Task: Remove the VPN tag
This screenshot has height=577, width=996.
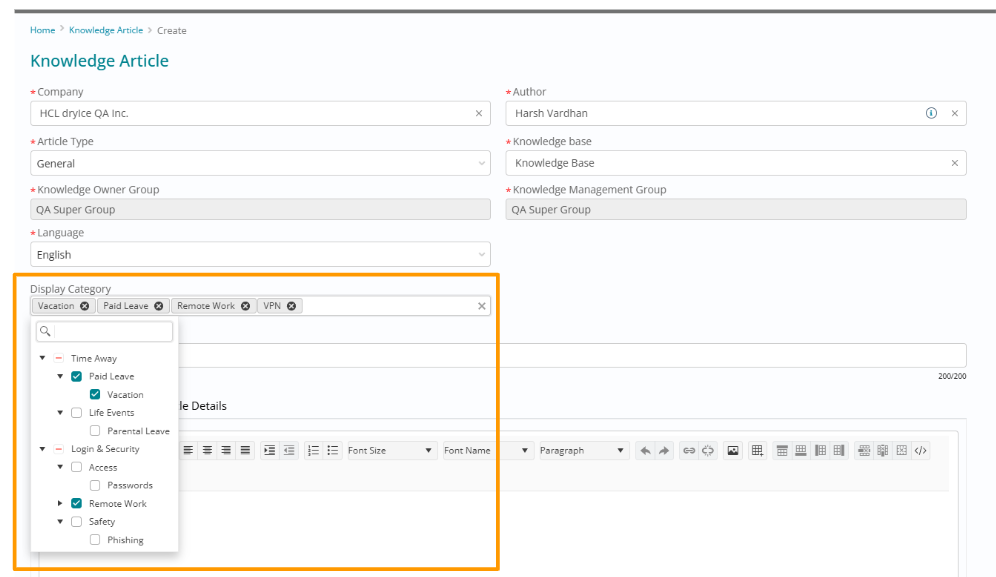Action: point(292,306)
